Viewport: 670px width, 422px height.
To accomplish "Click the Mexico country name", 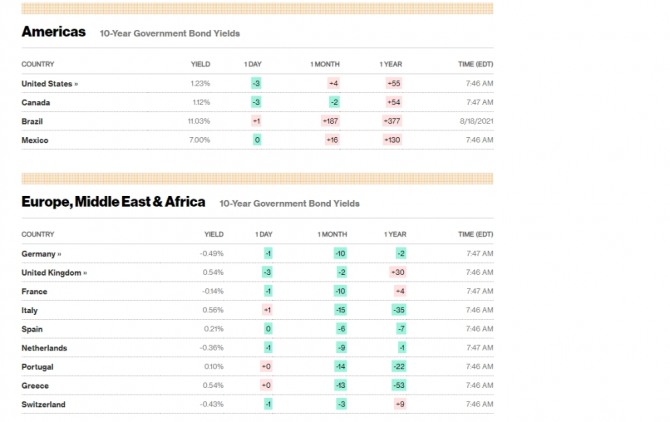I will coord(34,140).
